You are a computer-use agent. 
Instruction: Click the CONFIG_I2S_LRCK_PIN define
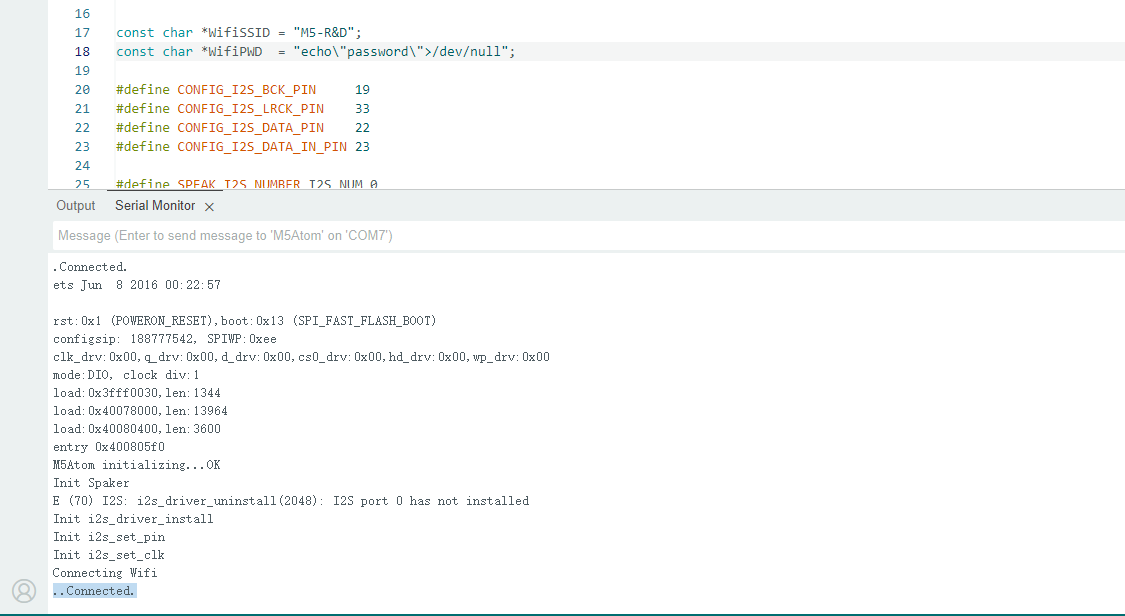pyautogui.click(x=250, y=109)
